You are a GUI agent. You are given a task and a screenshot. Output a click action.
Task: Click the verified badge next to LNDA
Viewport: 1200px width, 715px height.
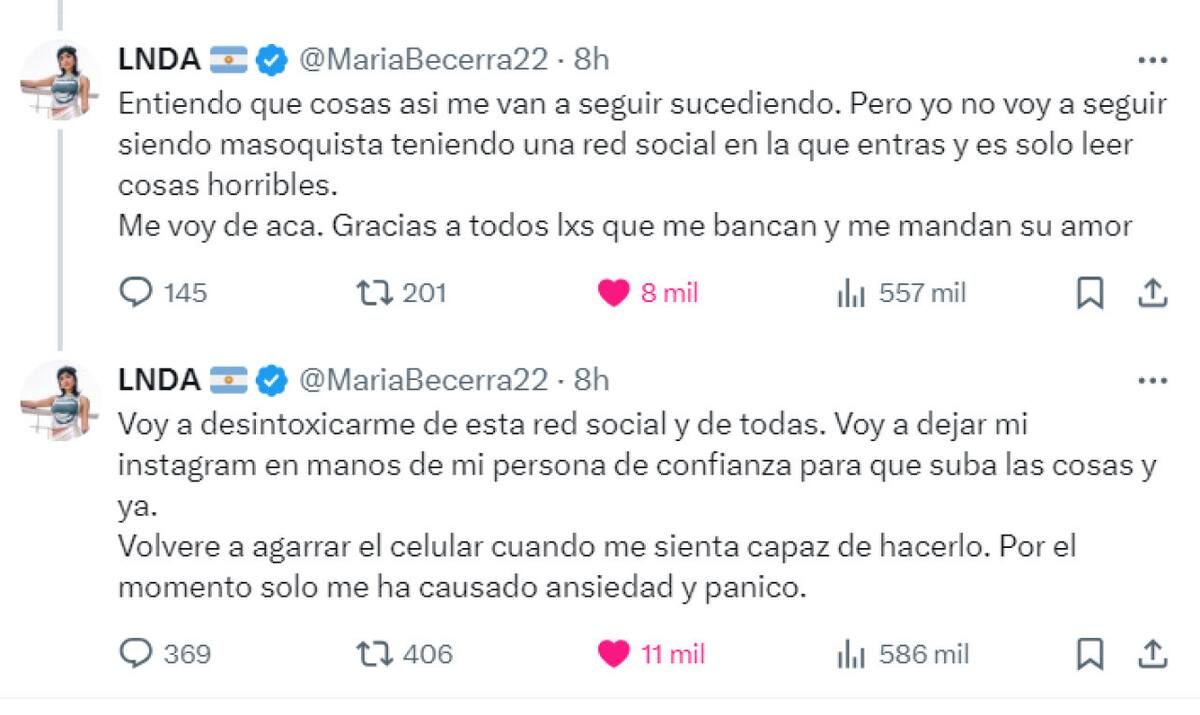[267, 60]
